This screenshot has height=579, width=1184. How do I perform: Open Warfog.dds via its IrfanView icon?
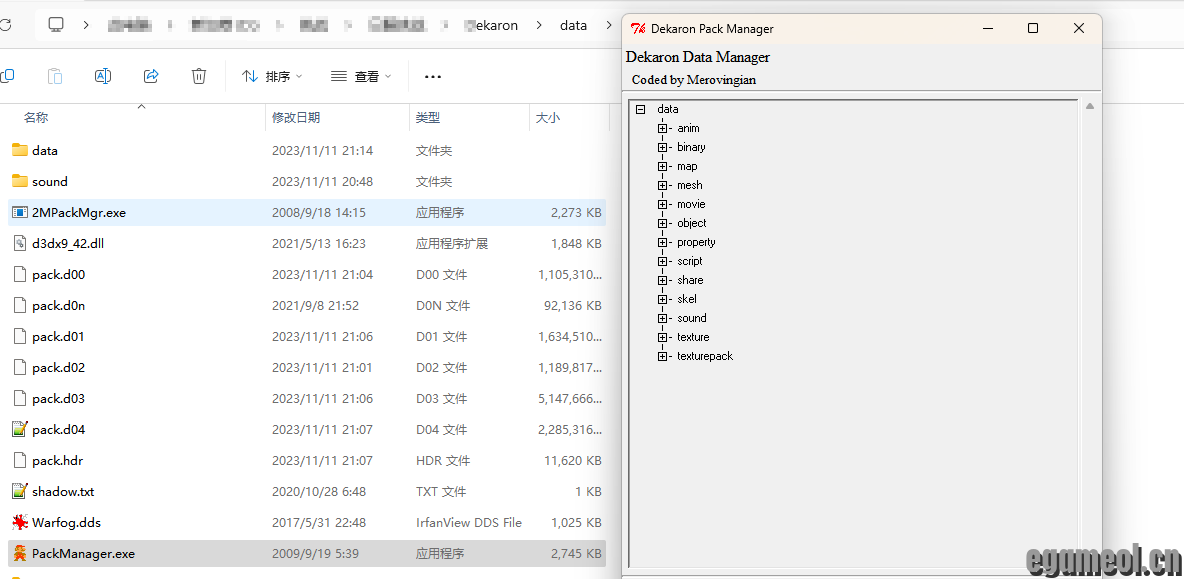19,522
